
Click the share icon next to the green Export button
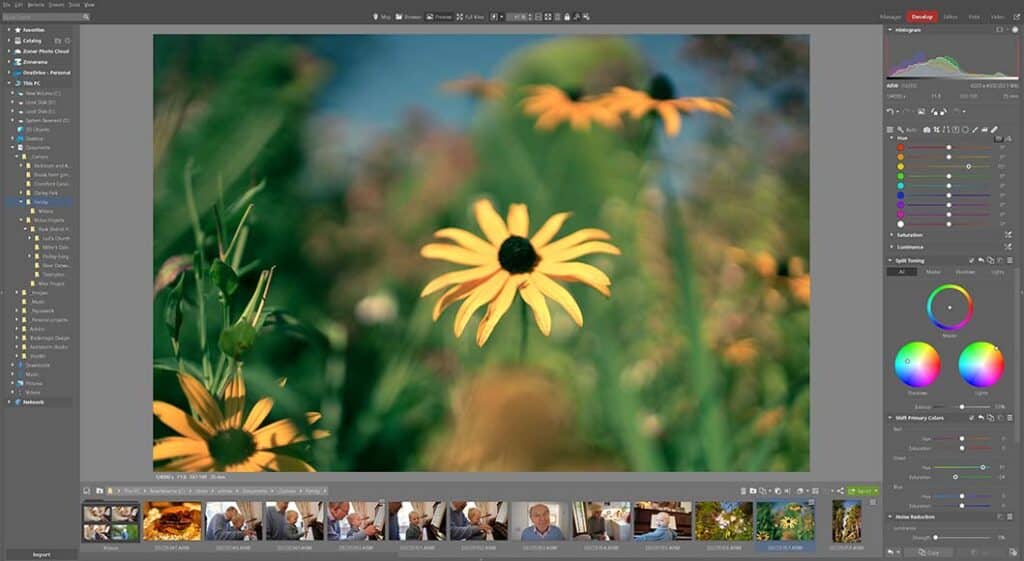(x=840, y=490)
